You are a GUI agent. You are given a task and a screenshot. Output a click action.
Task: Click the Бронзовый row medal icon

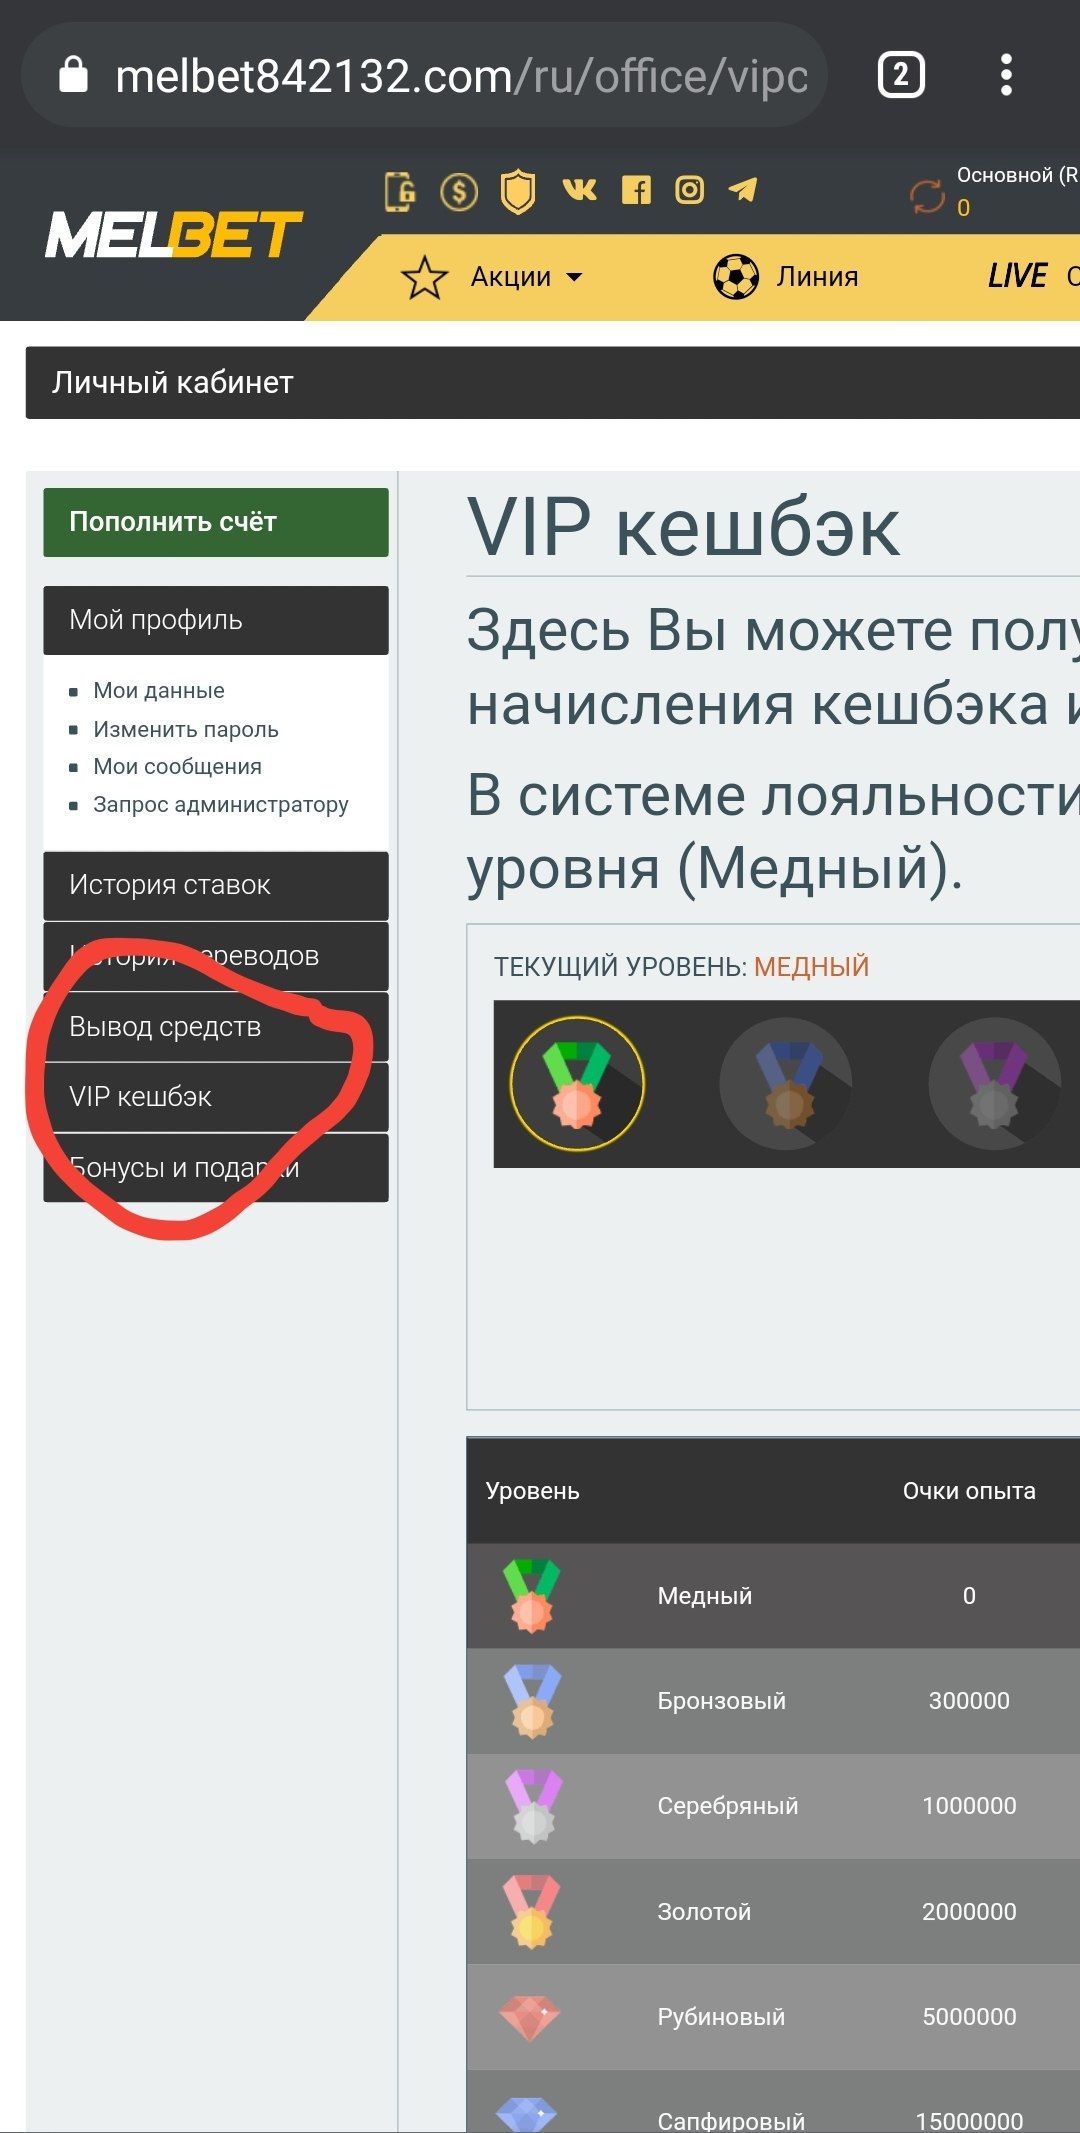(x=532, y=1701)
